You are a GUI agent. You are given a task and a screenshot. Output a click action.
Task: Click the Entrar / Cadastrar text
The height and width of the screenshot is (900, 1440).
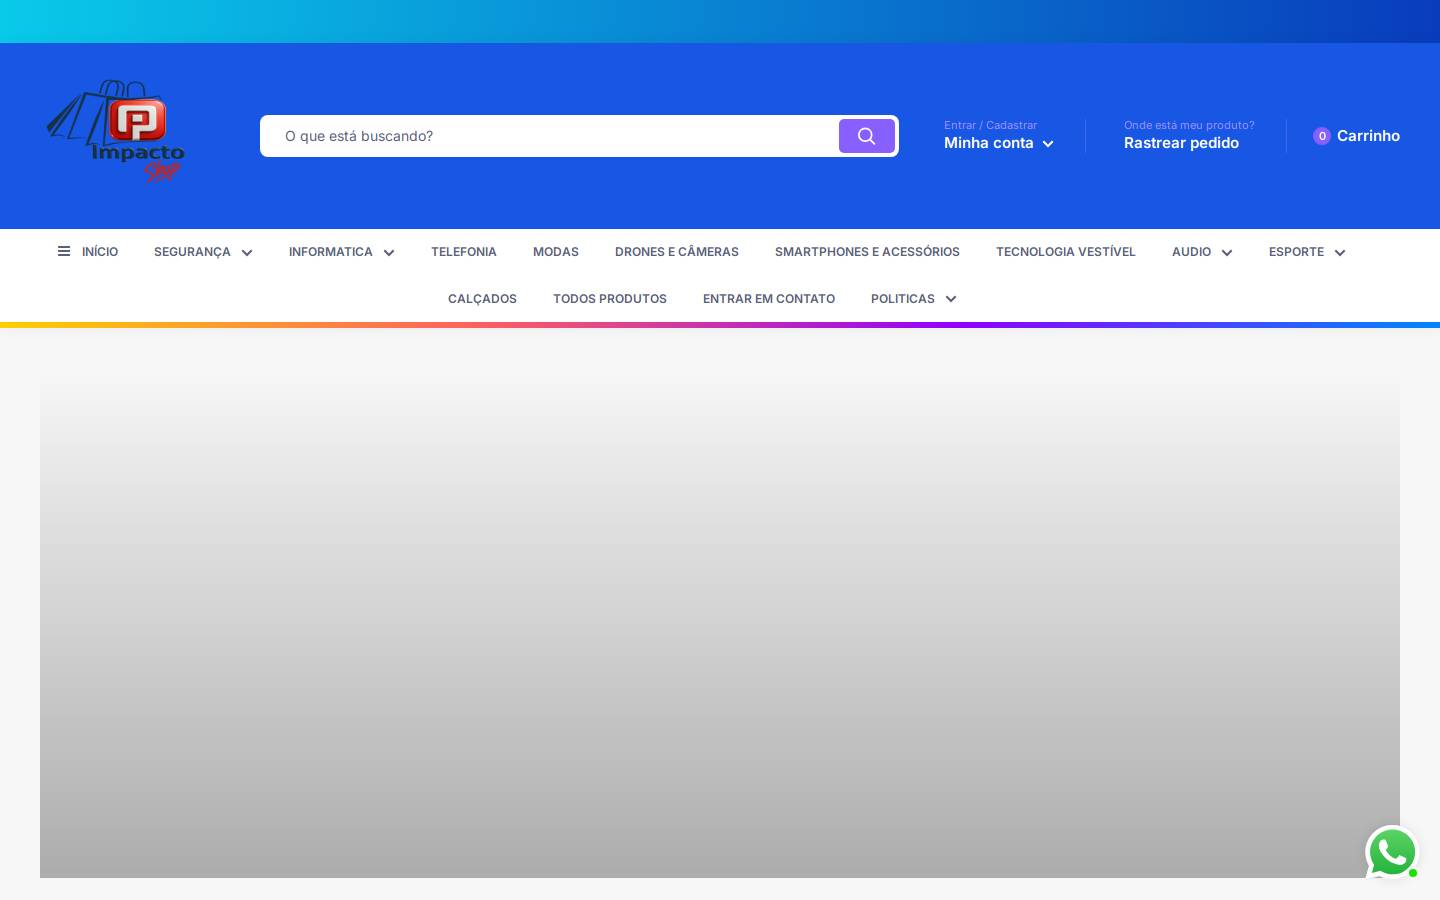point(990,125)
